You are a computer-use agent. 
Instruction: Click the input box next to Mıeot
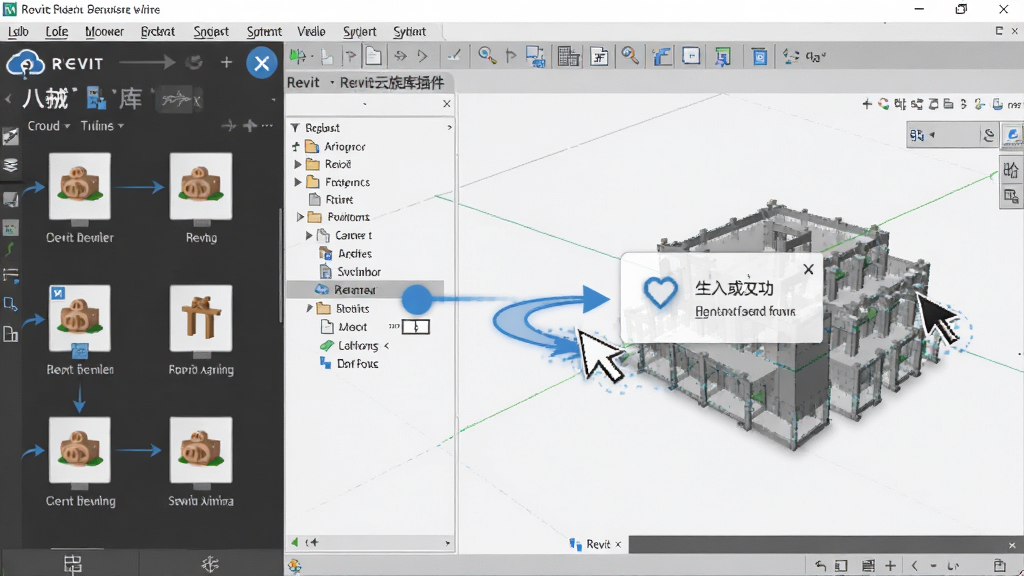point(416,327)
